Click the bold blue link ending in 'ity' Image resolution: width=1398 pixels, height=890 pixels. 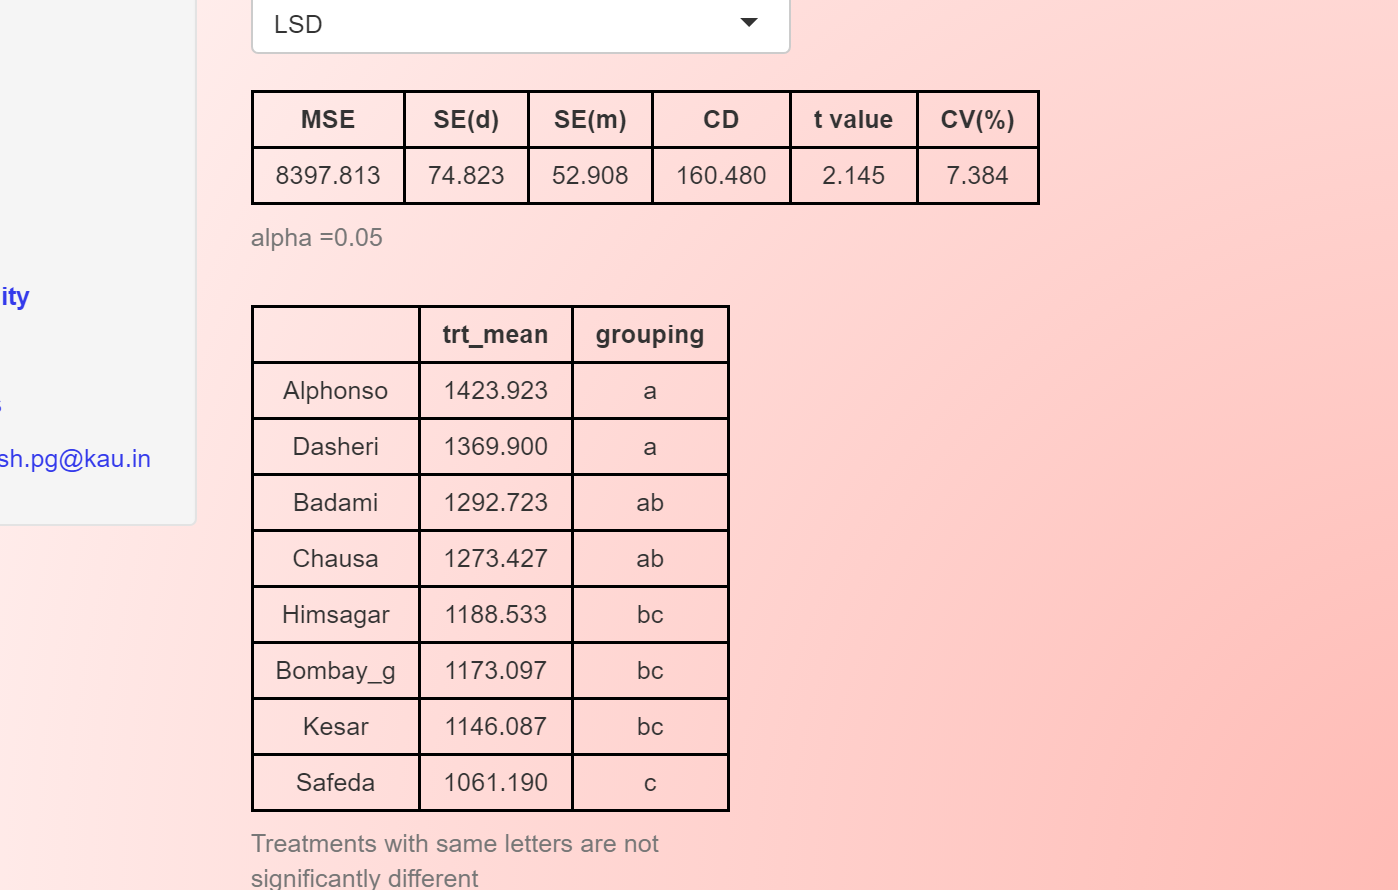[15, 297]
